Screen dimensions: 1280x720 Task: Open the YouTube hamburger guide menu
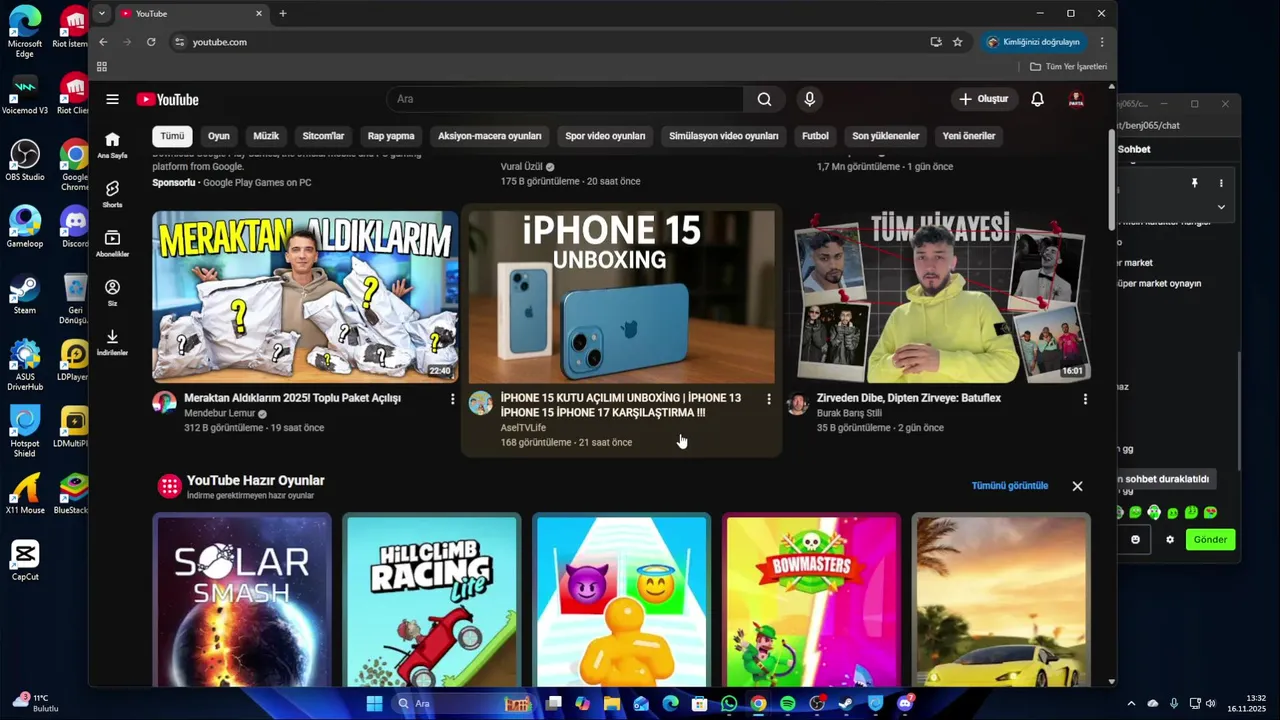[x=112, y=99]
